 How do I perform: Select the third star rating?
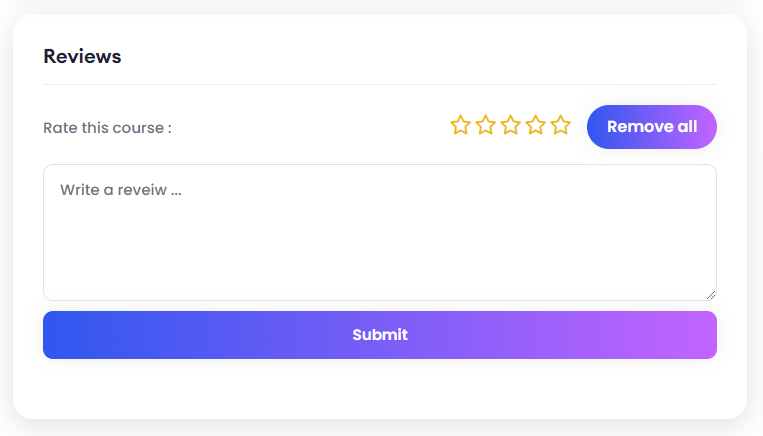click(510, 126)
